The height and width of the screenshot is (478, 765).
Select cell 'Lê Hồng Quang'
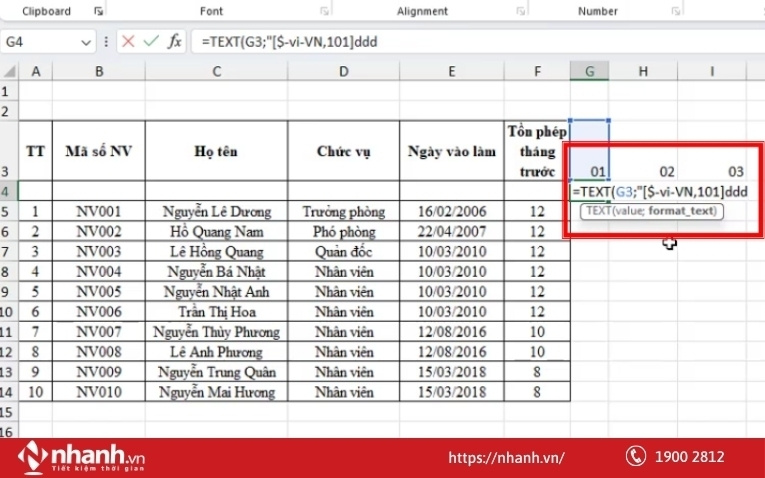coord(217,252)
